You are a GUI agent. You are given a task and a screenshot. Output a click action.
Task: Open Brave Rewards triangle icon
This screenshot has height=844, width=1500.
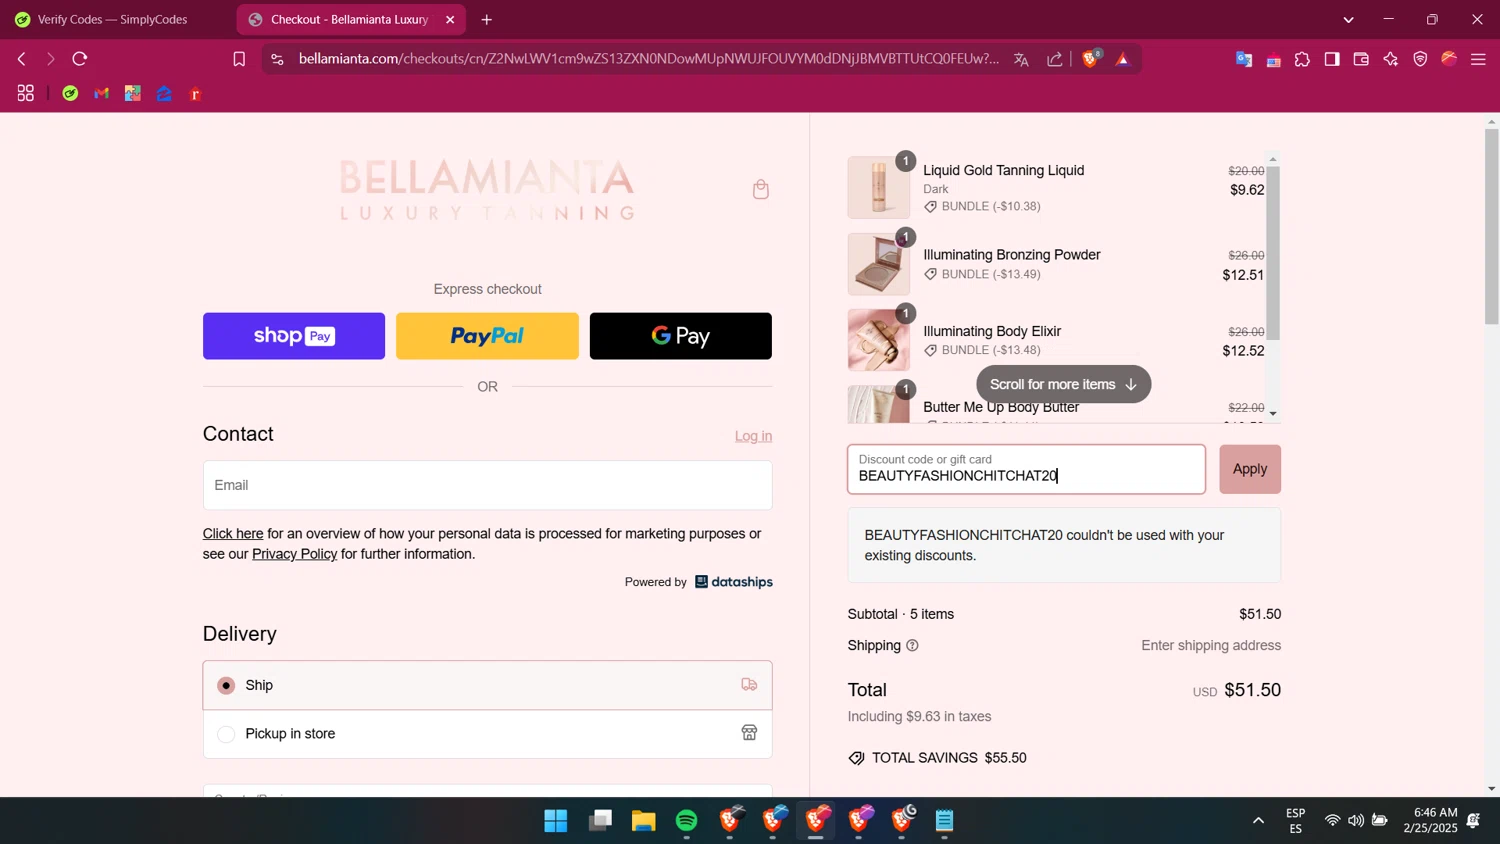click(x=1123, y=59)
